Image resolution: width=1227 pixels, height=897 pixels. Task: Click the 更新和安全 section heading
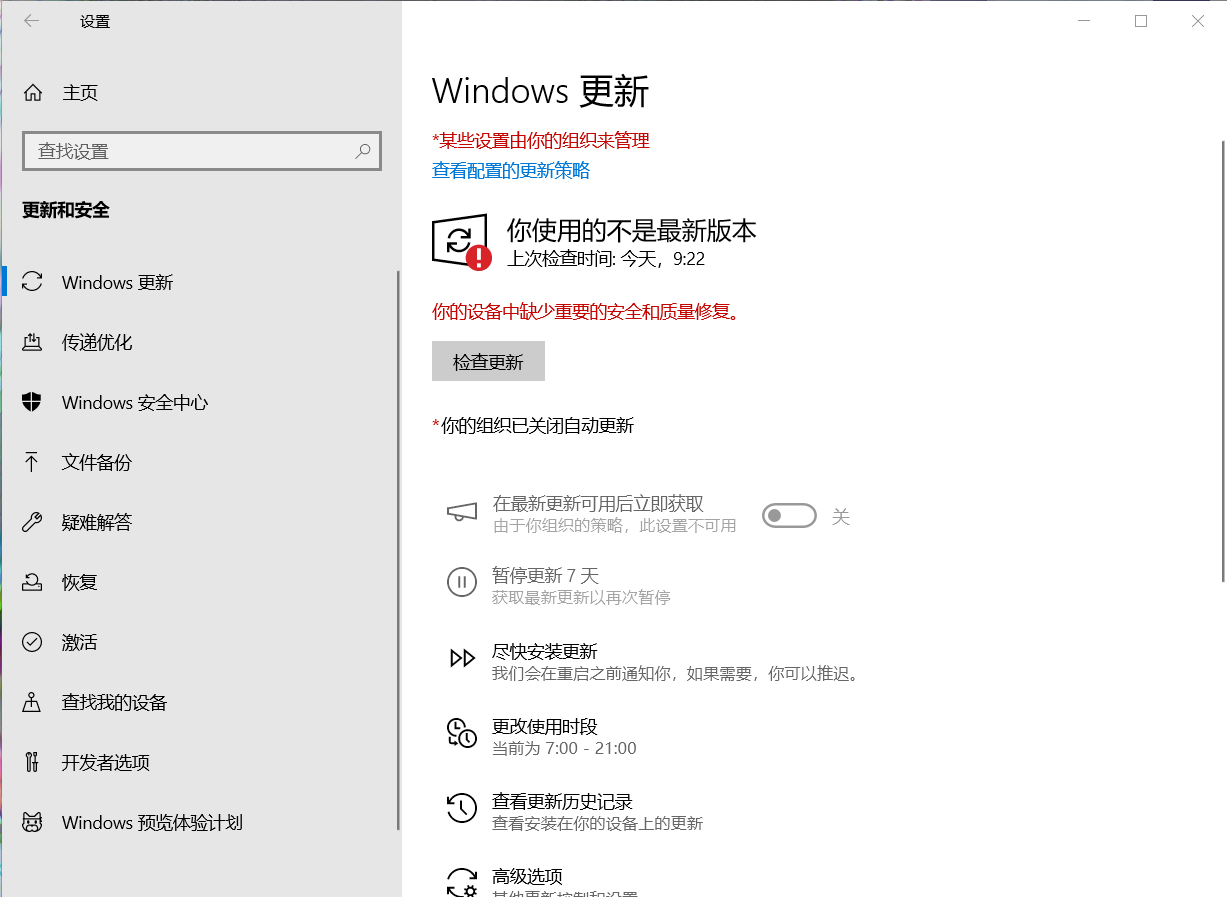66,210
